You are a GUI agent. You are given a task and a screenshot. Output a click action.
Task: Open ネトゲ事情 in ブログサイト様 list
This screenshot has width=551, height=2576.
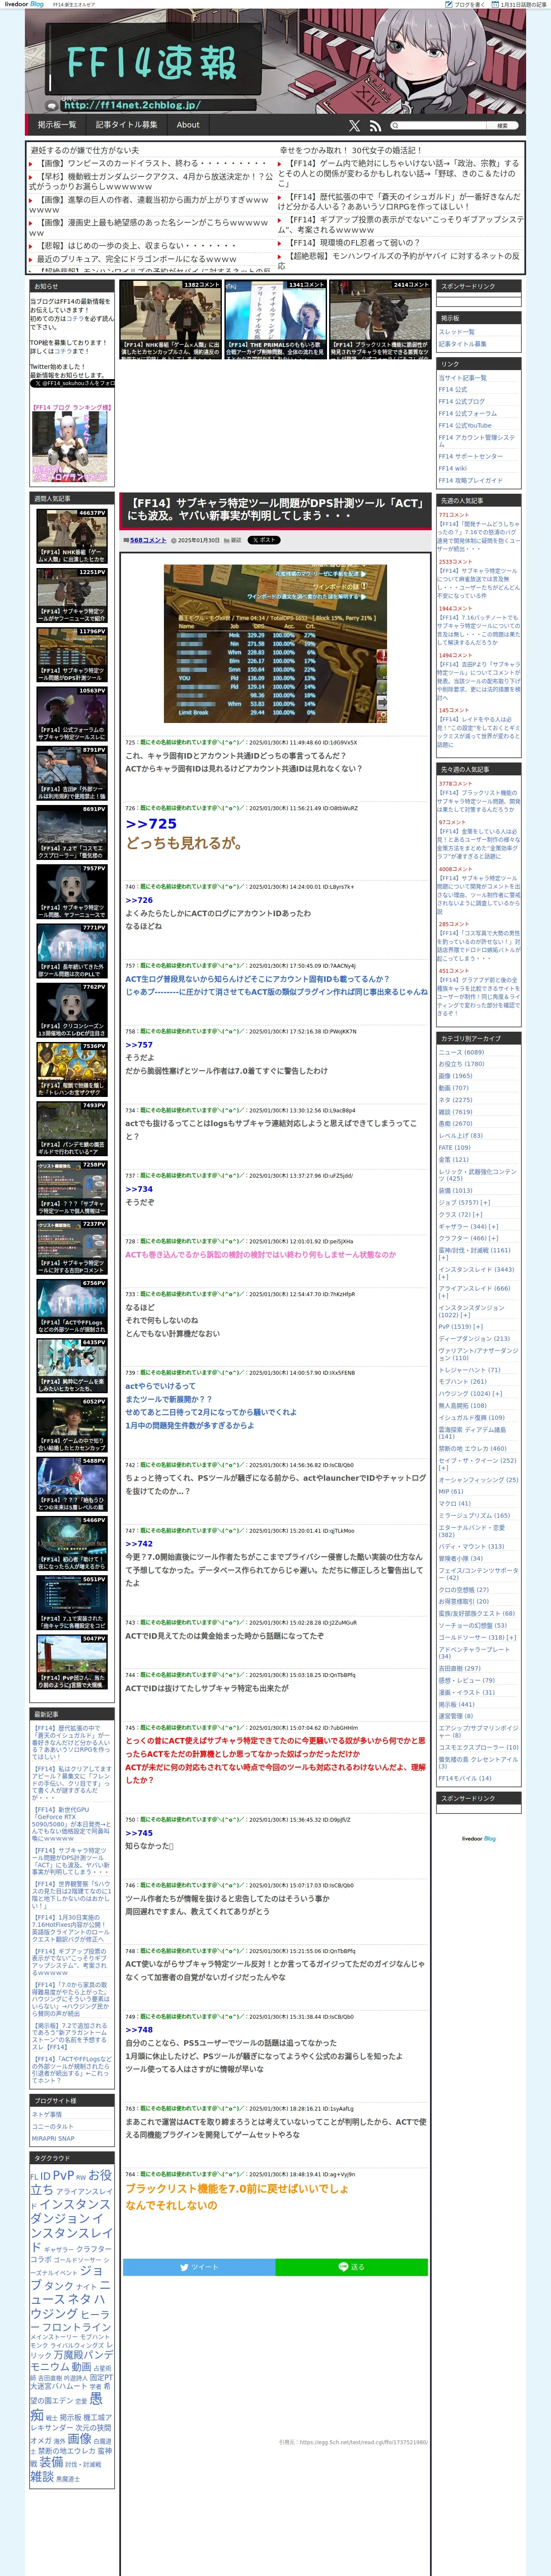[x=47, y=2115]
